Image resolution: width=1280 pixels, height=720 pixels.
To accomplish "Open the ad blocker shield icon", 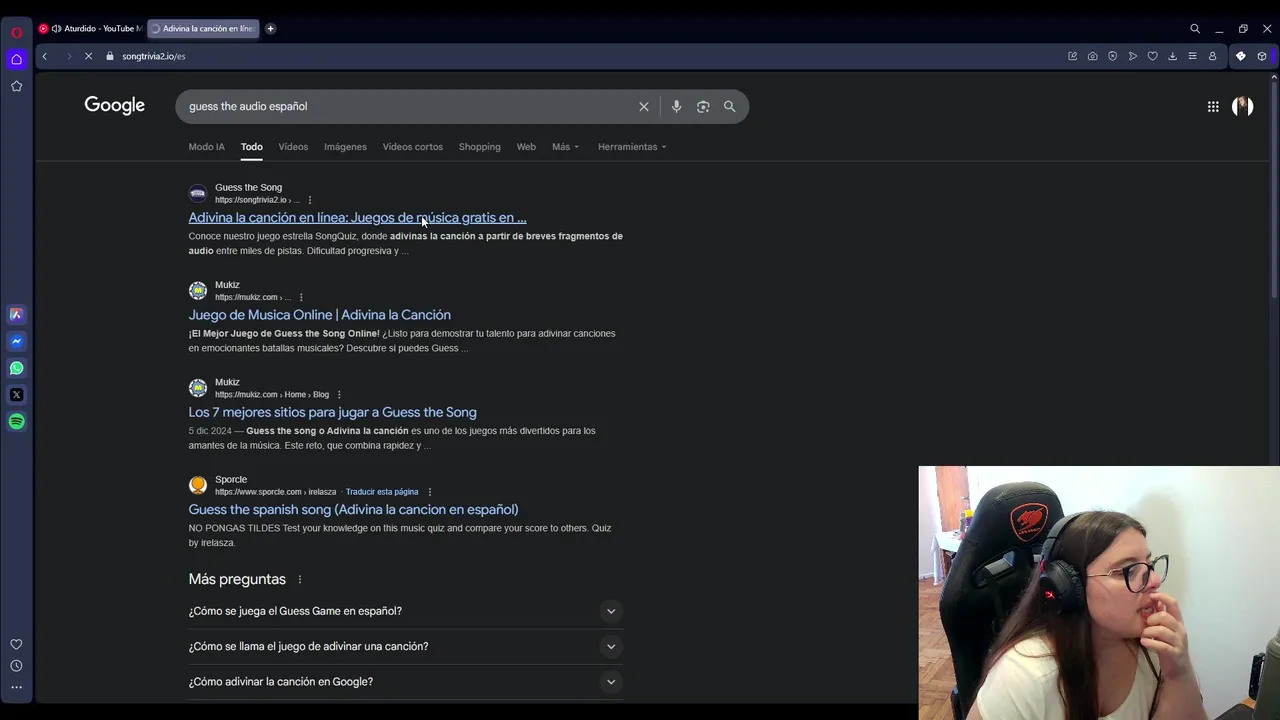I will point(1112,56).
